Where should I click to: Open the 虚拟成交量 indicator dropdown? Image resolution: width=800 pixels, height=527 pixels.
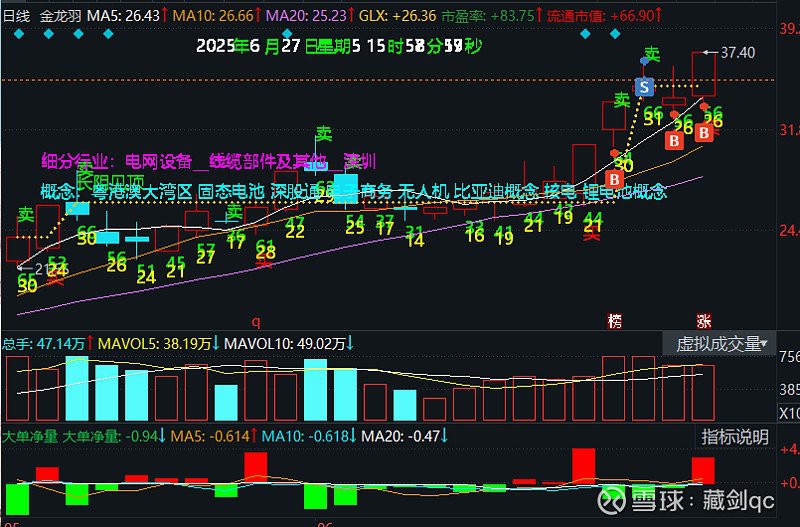tap(719, 344)
